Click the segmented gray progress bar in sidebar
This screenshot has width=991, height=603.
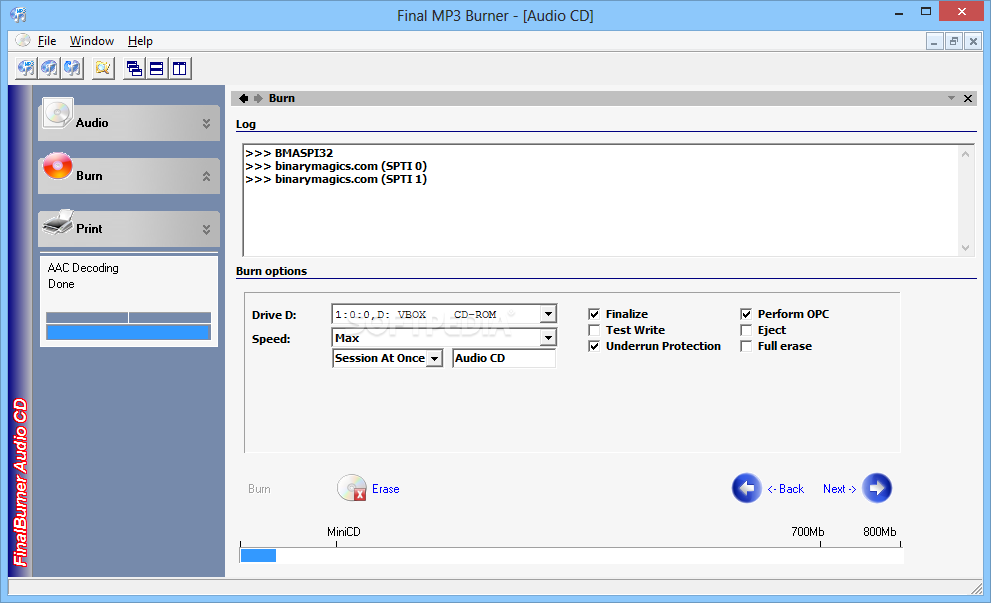pos(128,317)
